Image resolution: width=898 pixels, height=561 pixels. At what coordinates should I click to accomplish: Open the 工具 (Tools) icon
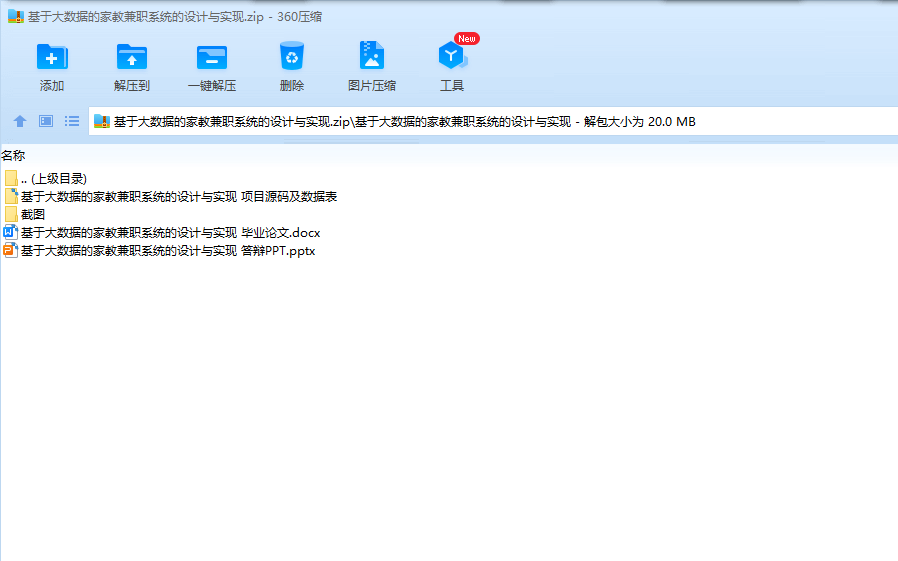tap(452, 56)
